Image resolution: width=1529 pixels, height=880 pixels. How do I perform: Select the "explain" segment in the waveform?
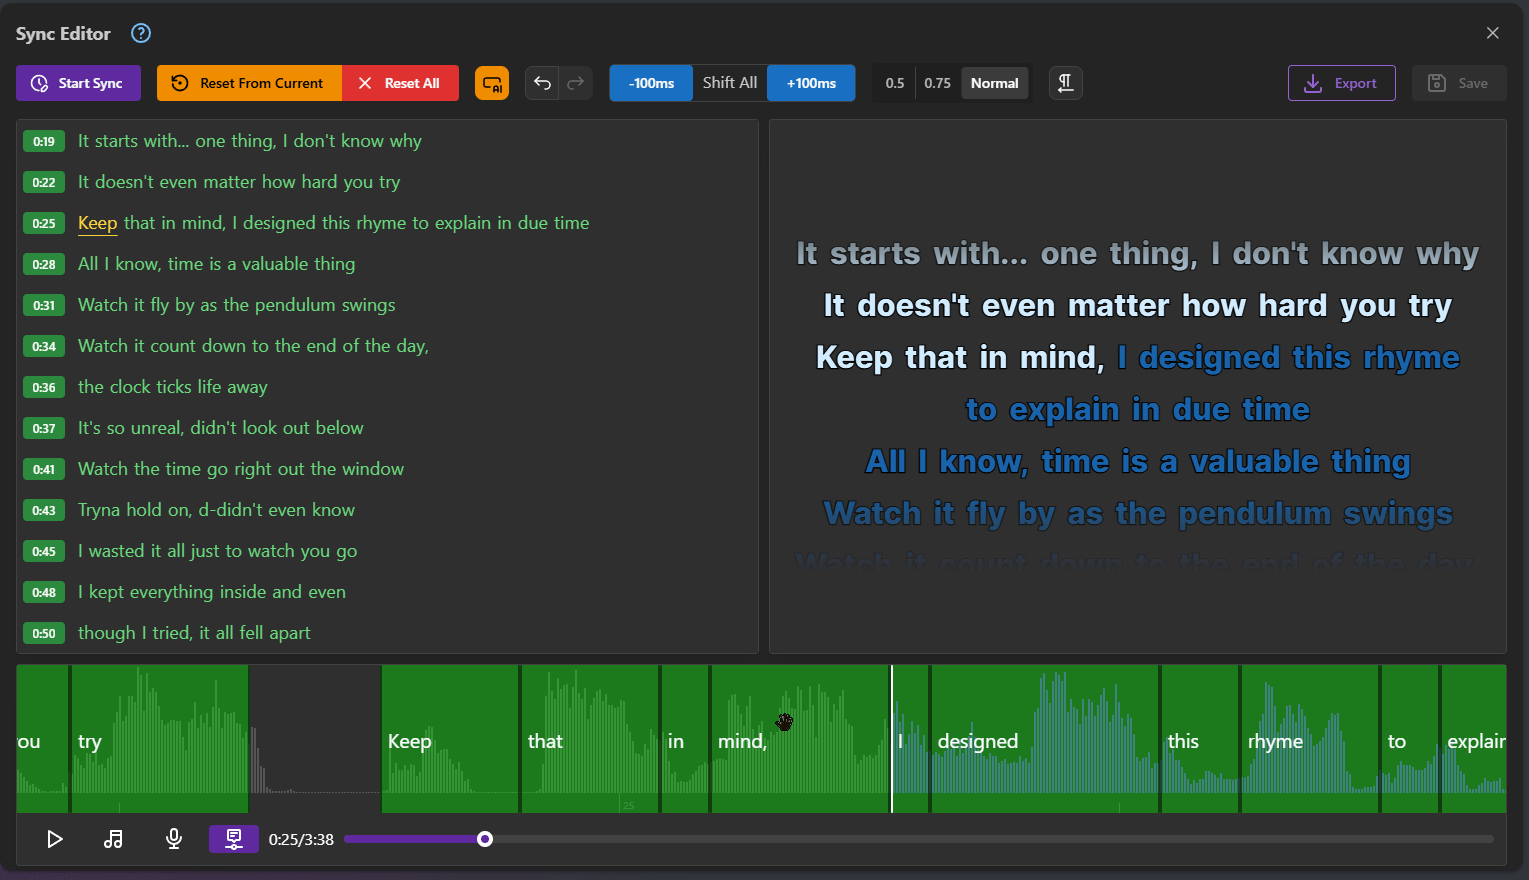(x=1474, y=739)
